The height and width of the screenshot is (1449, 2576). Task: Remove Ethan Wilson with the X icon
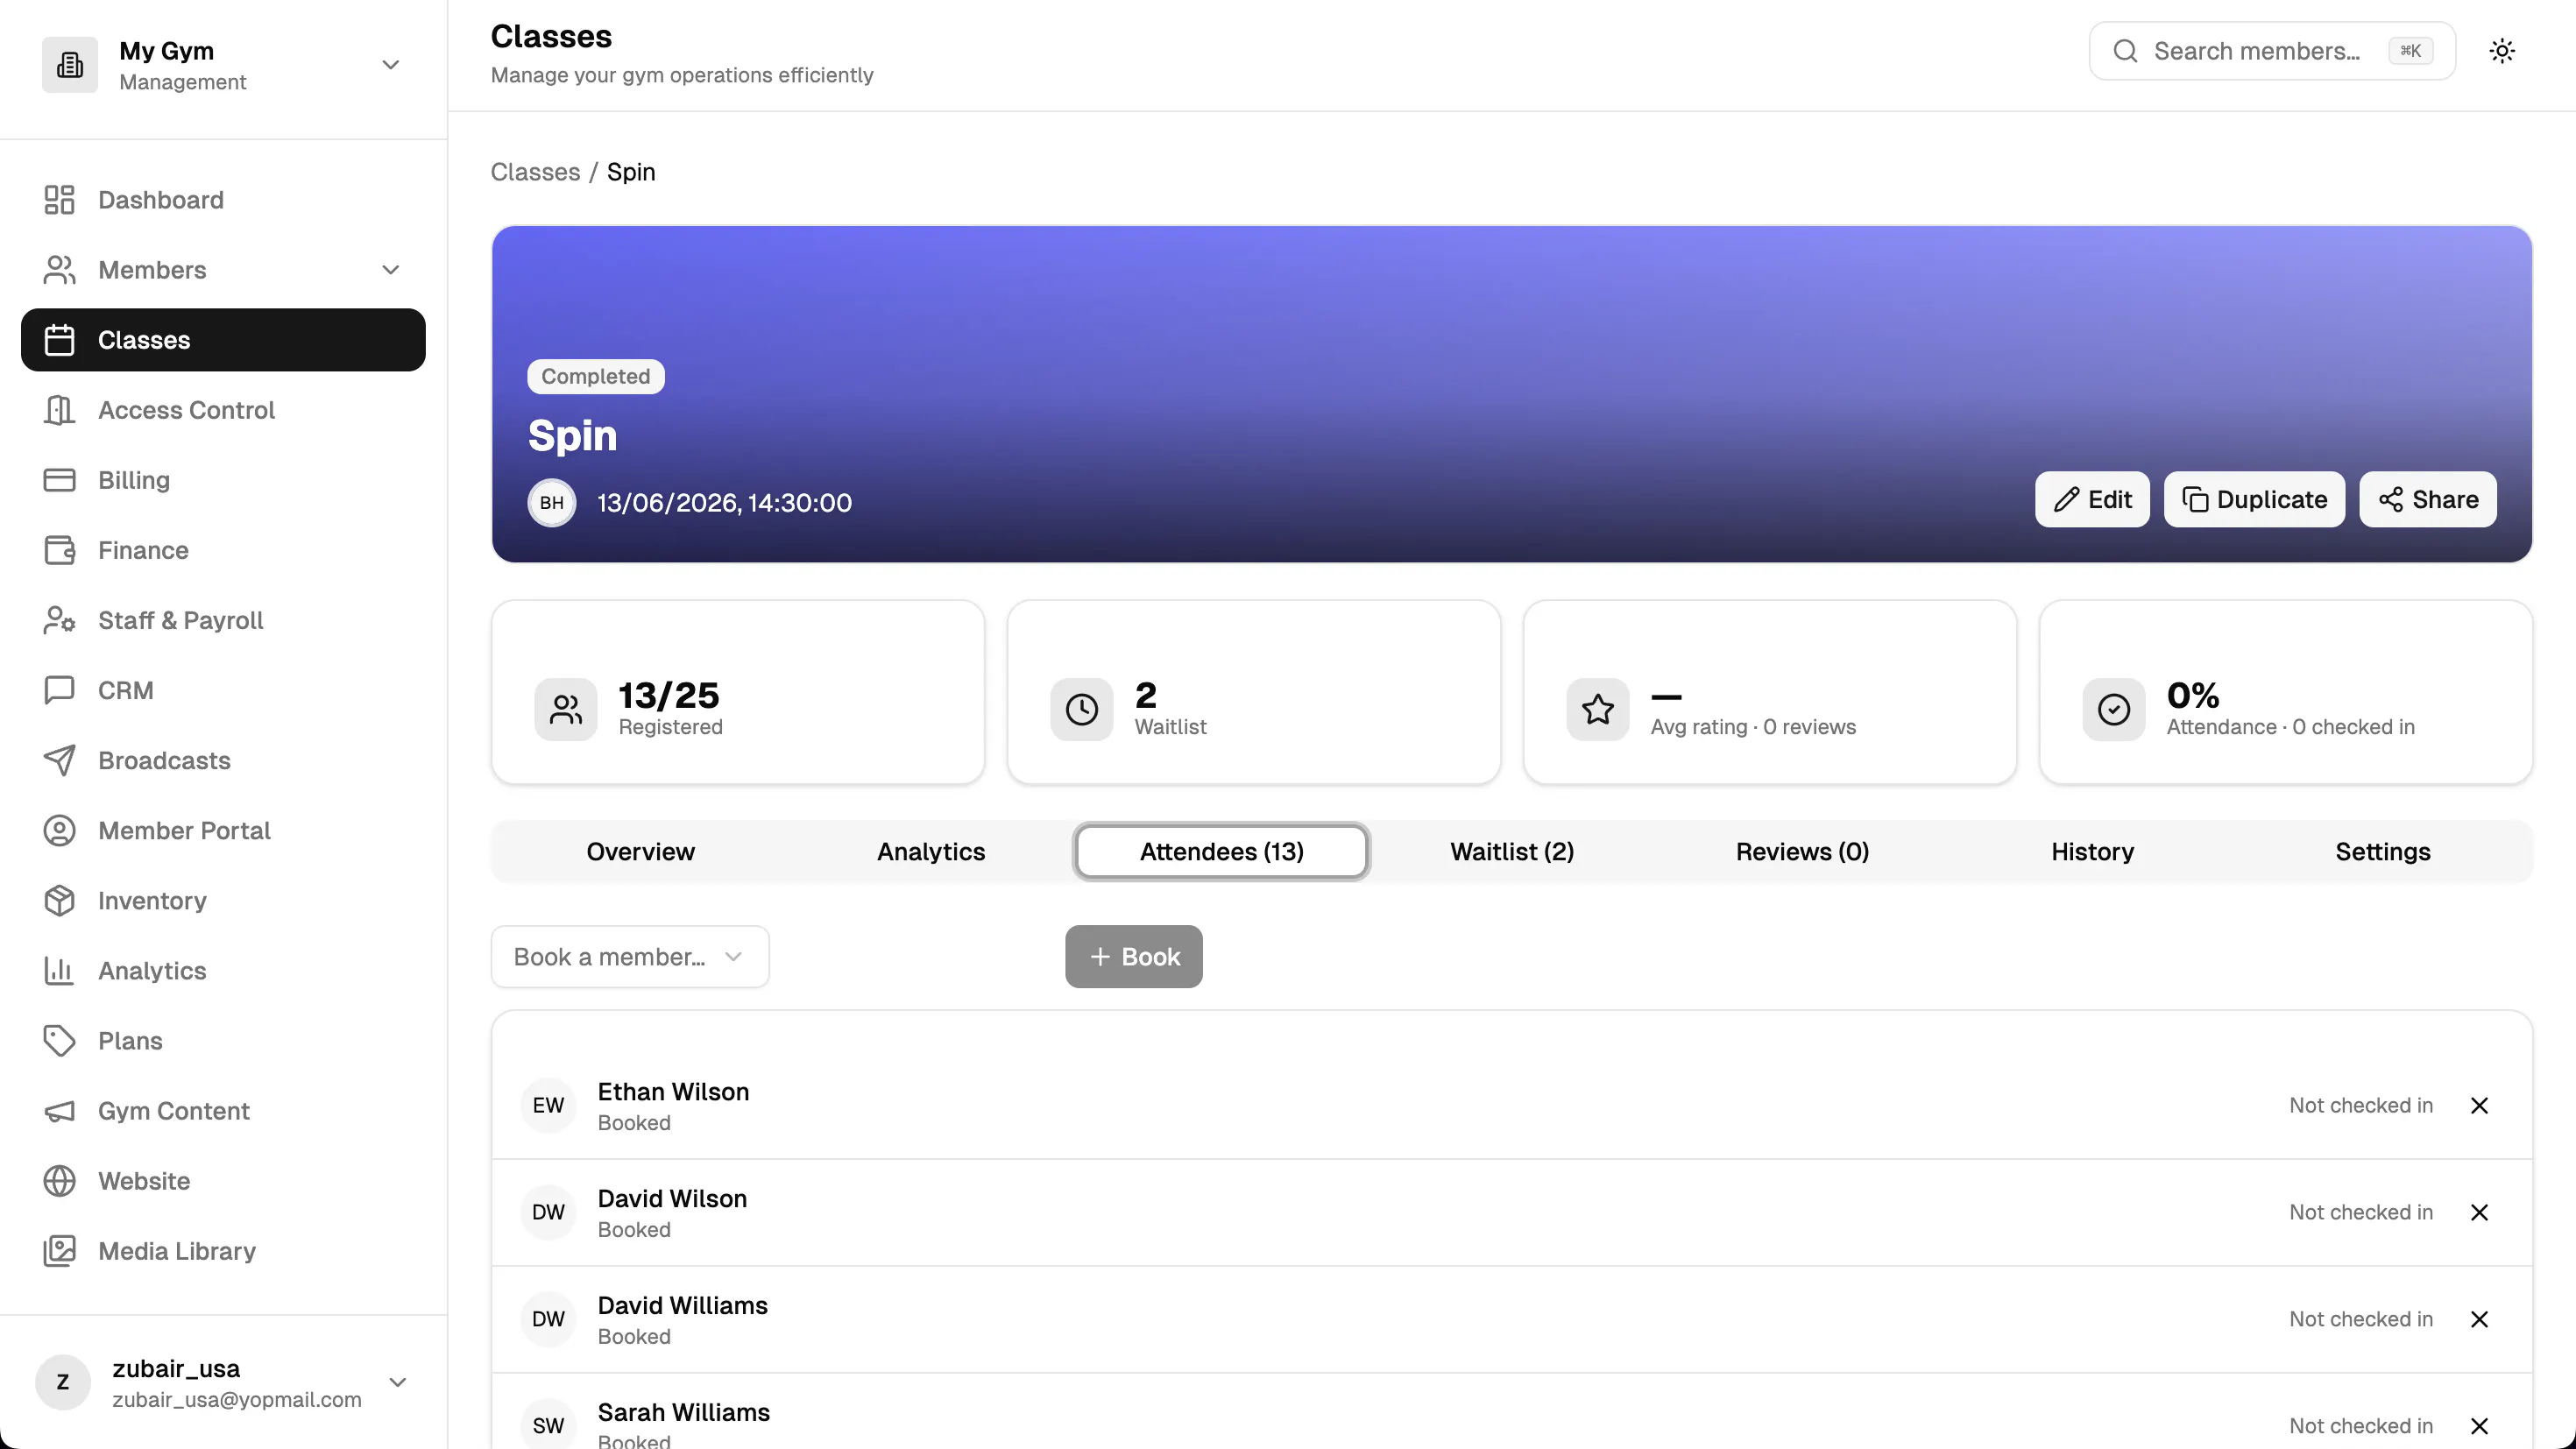pos(2479,1105)
